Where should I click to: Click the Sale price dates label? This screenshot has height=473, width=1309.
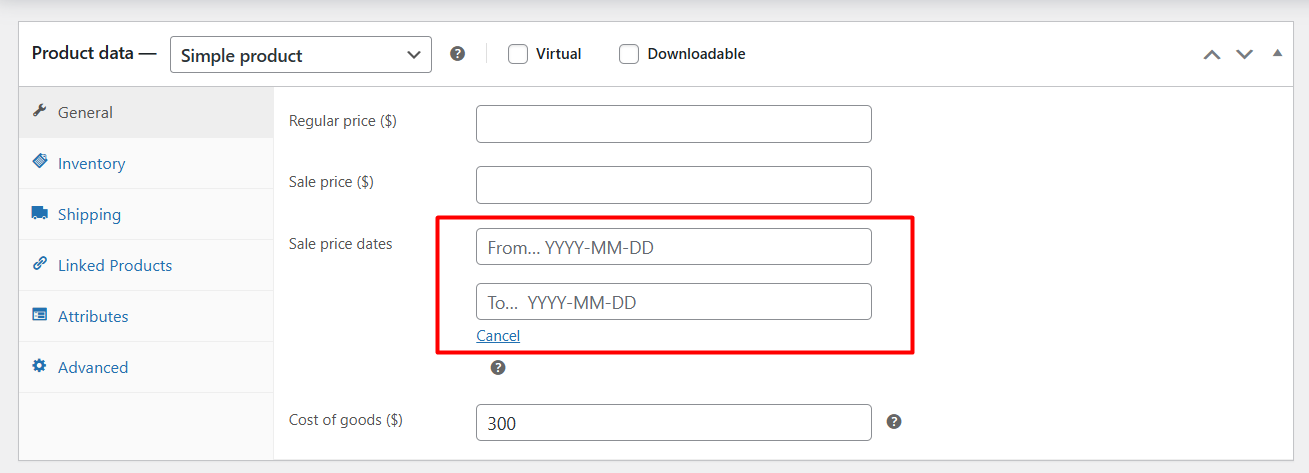click(341, 243)
